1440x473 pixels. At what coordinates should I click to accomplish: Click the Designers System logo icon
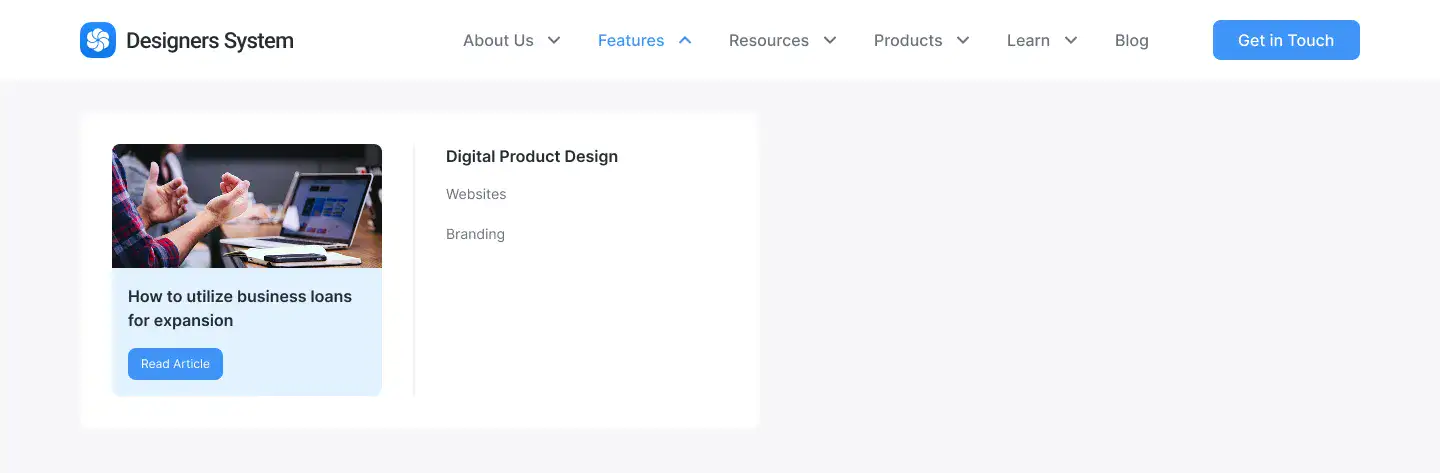(x=98, y=40)
